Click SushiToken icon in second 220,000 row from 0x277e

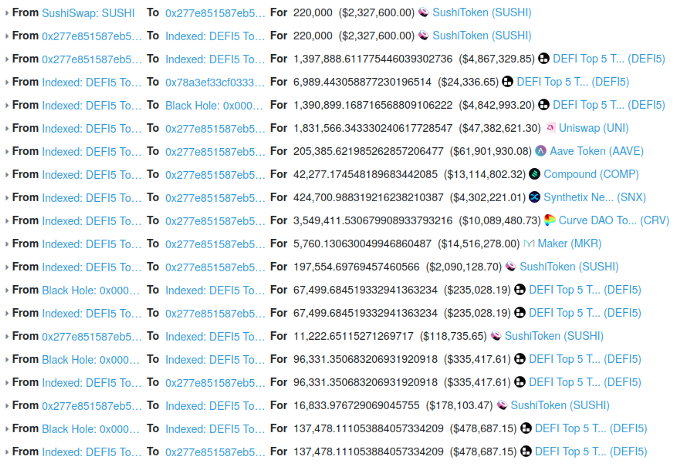click(x=424, y=36)
